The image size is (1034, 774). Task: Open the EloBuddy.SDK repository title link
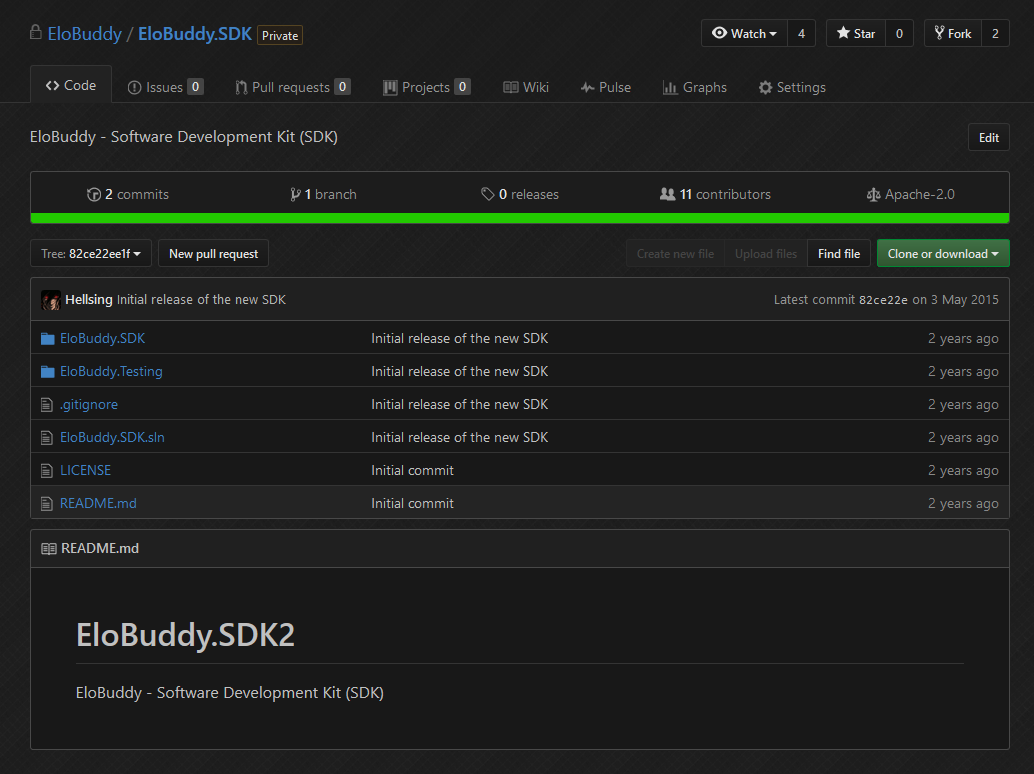click(195, 34)
